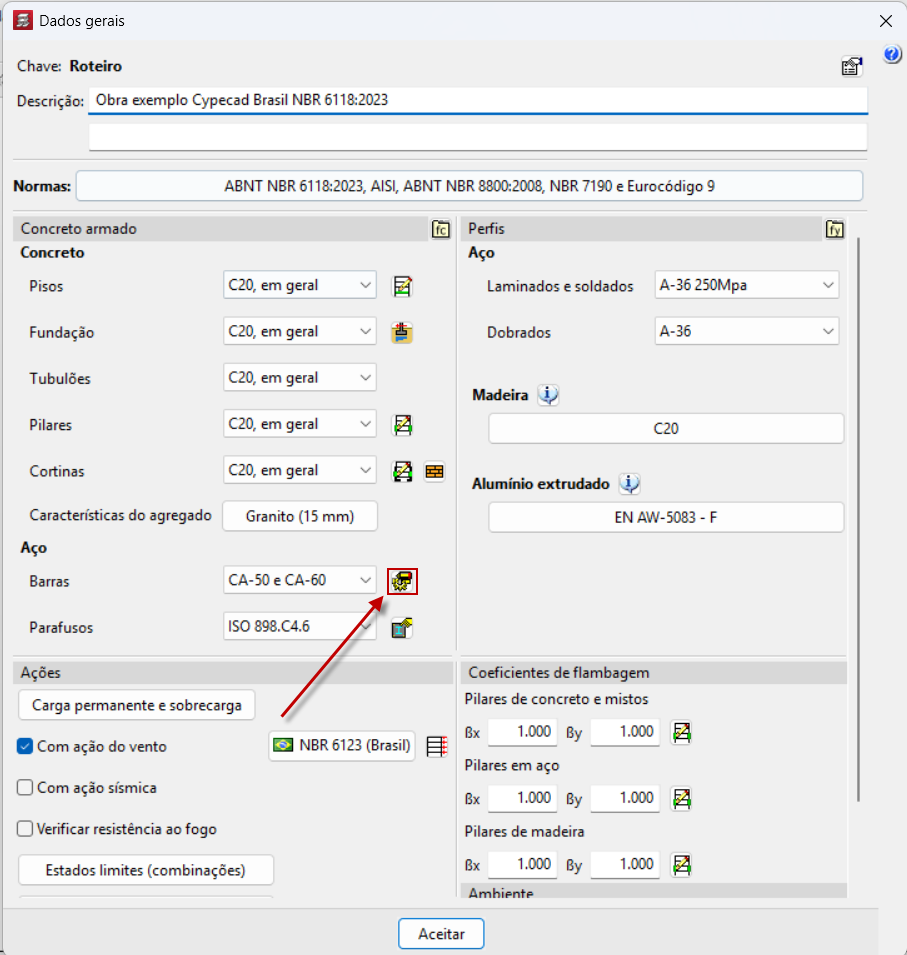Image resolution: width=907 pixels, height=955 pixels.
Task: Open the Parafusos dropdown ISO 898.C4.6
Action: pyautogui.click(x=300, y=626)
